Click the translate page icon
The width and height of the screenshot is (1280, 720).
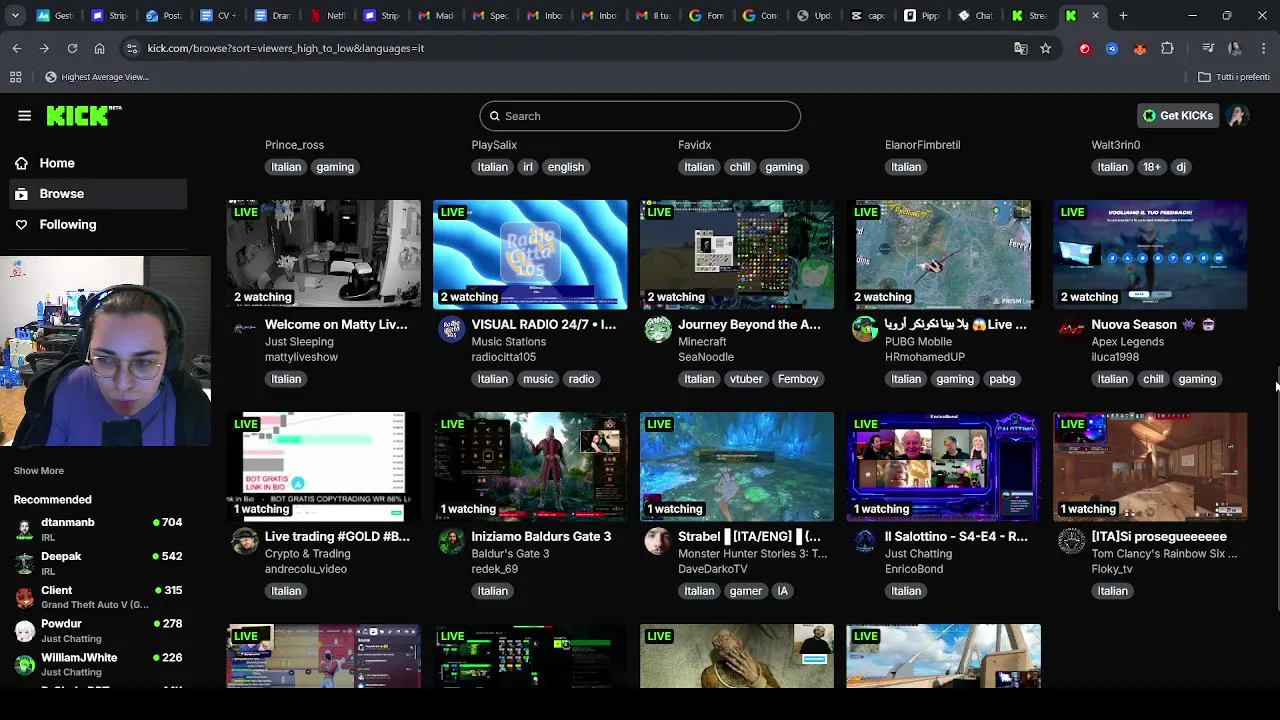(1020, 48)
